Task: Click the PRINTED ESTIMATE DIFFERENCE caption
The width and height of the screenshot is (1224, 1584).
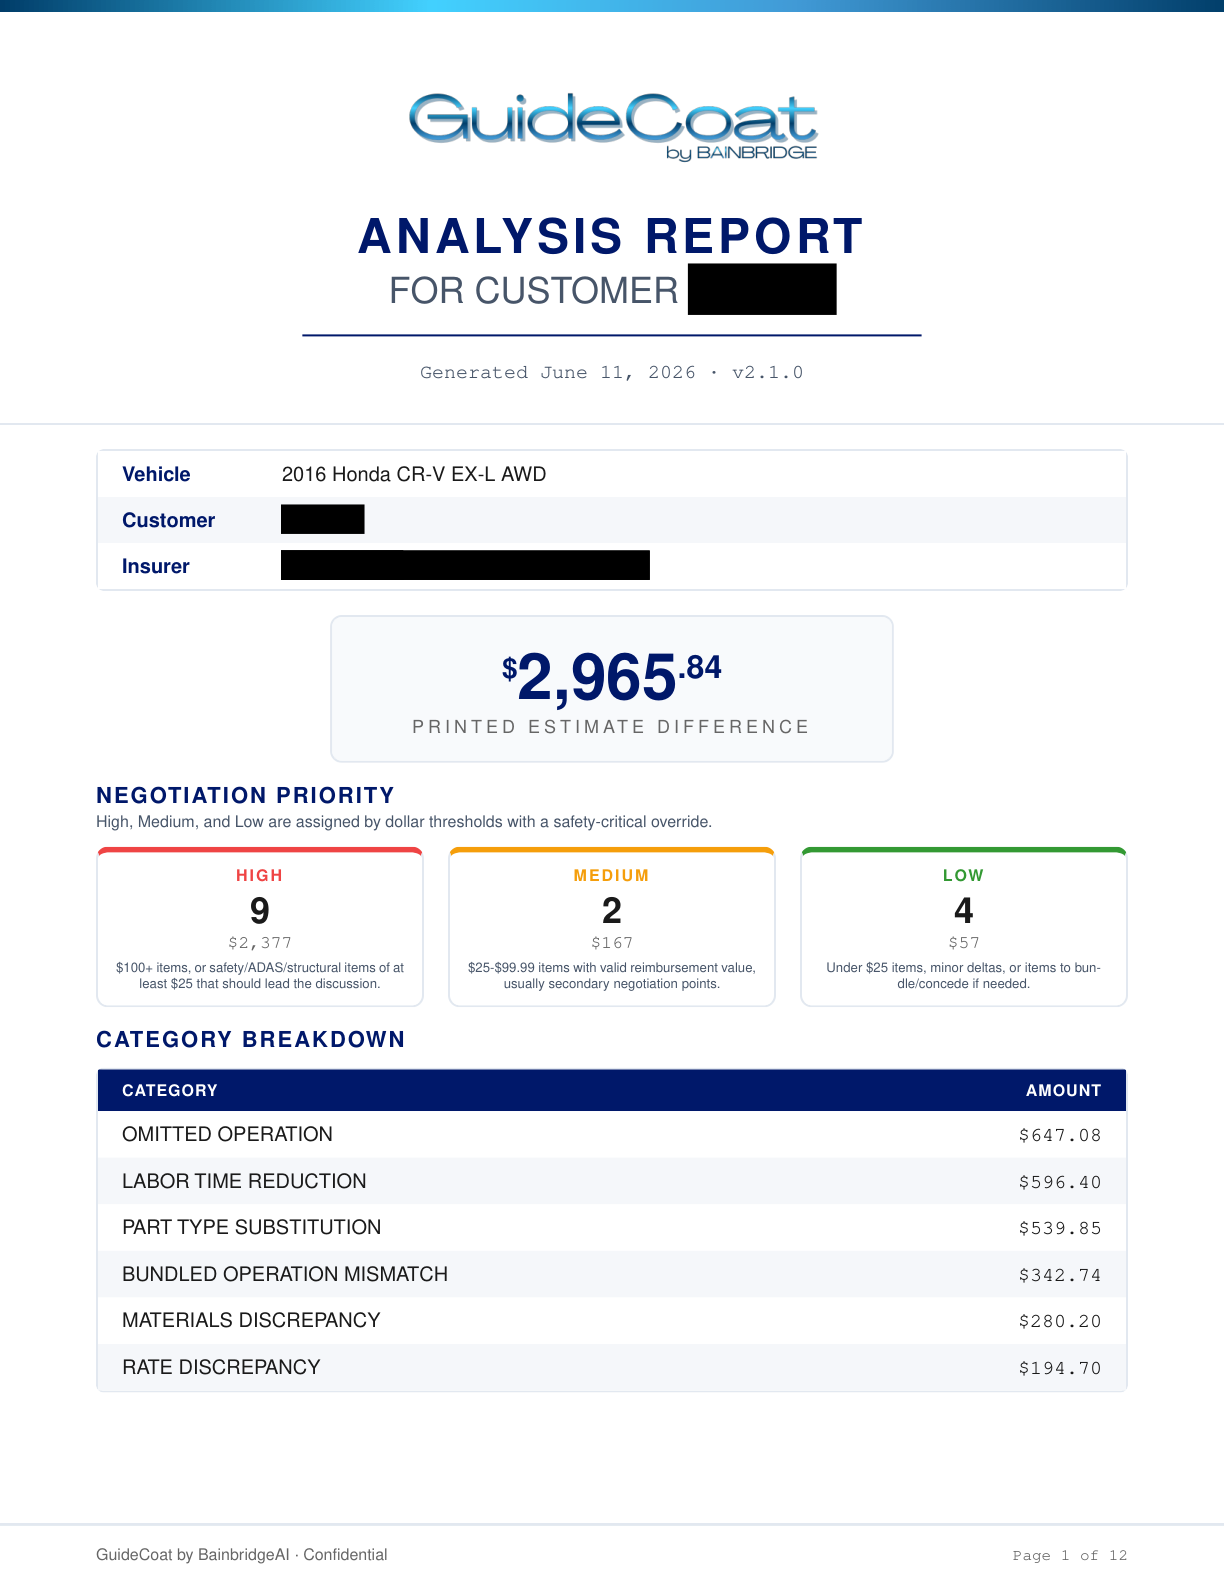Action: tap(611, 727)
